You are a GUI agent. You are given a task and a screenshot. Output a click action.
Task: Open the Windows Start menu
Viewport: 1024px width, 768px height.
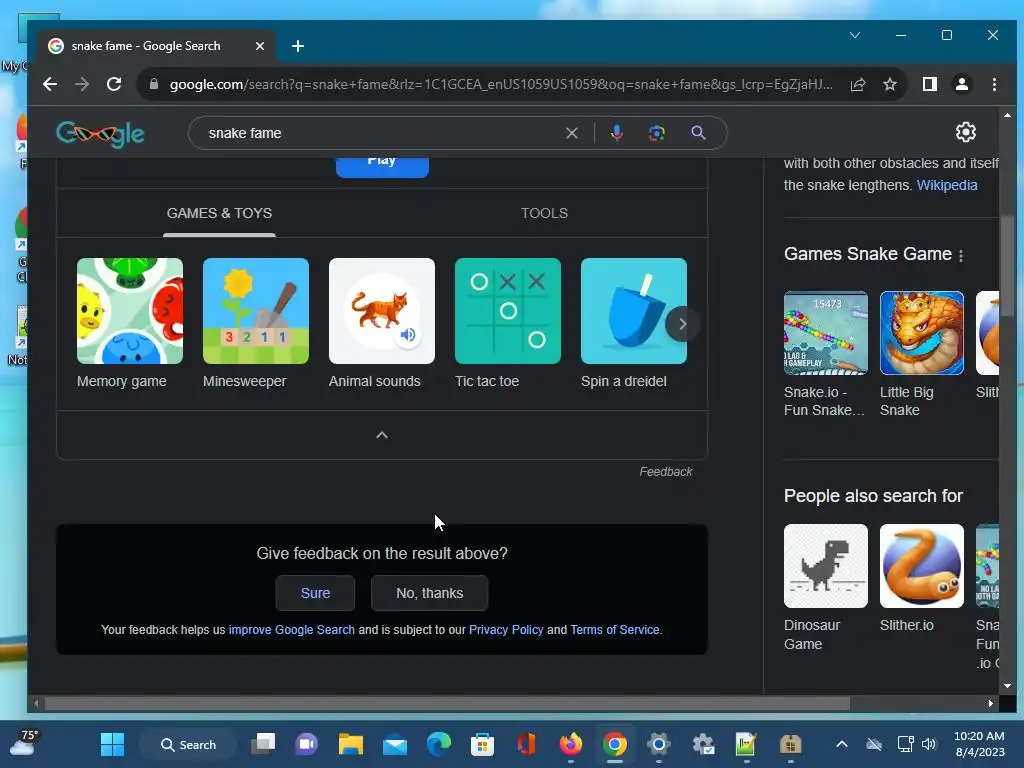(112, 744)
